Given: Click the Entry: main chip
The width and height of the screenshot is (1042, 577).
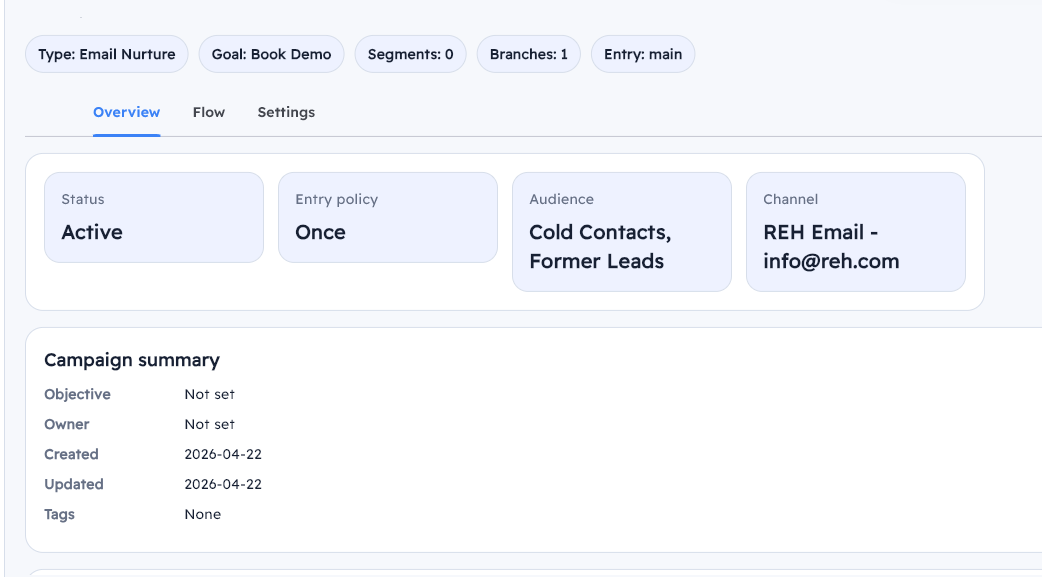Looking at the screenshot, I should (643, 54).
